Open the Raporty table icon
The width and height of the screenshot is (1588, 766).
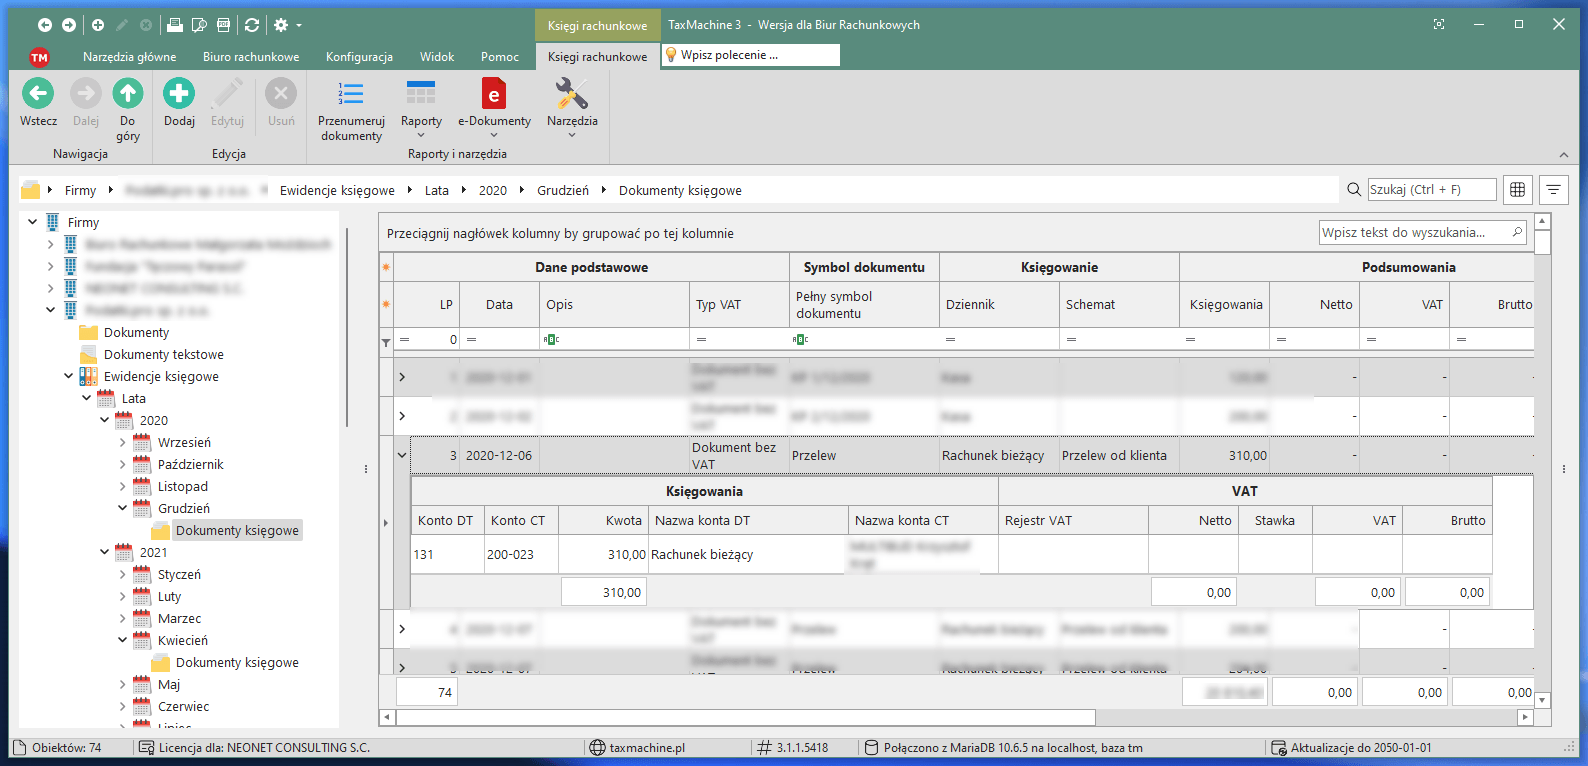pyautogui.click(x=421, y=94)
